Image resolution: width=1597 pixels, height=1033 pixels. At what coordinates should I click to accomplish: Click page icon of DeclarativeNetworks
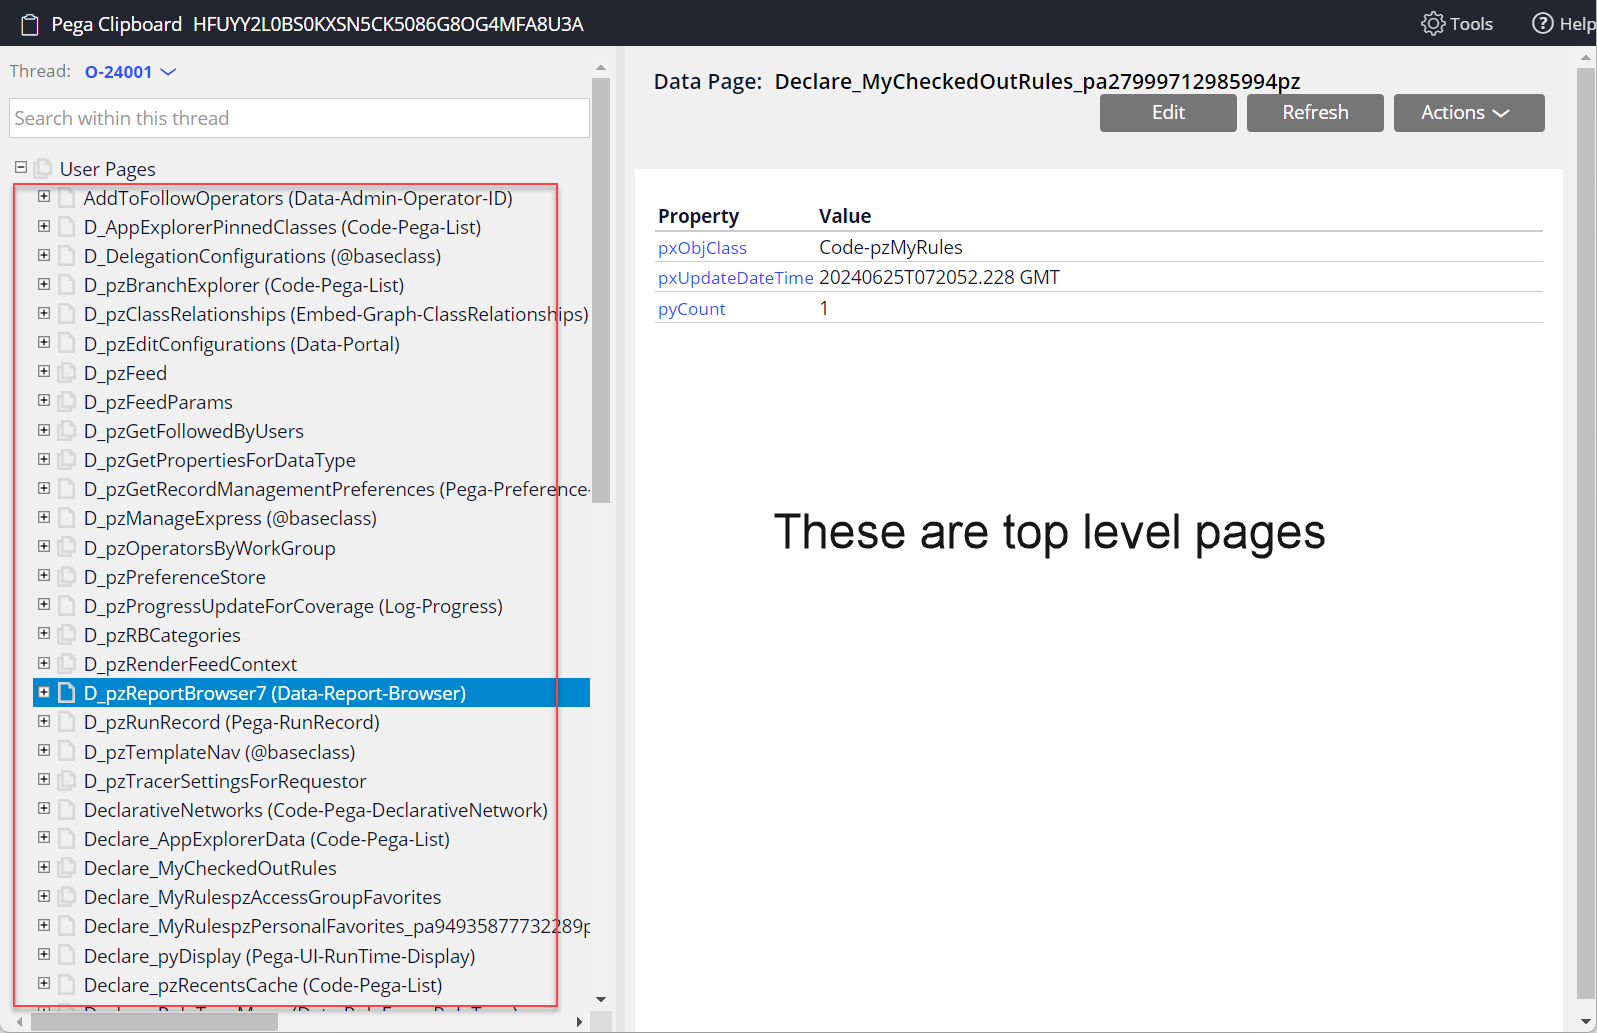[67, 810]
